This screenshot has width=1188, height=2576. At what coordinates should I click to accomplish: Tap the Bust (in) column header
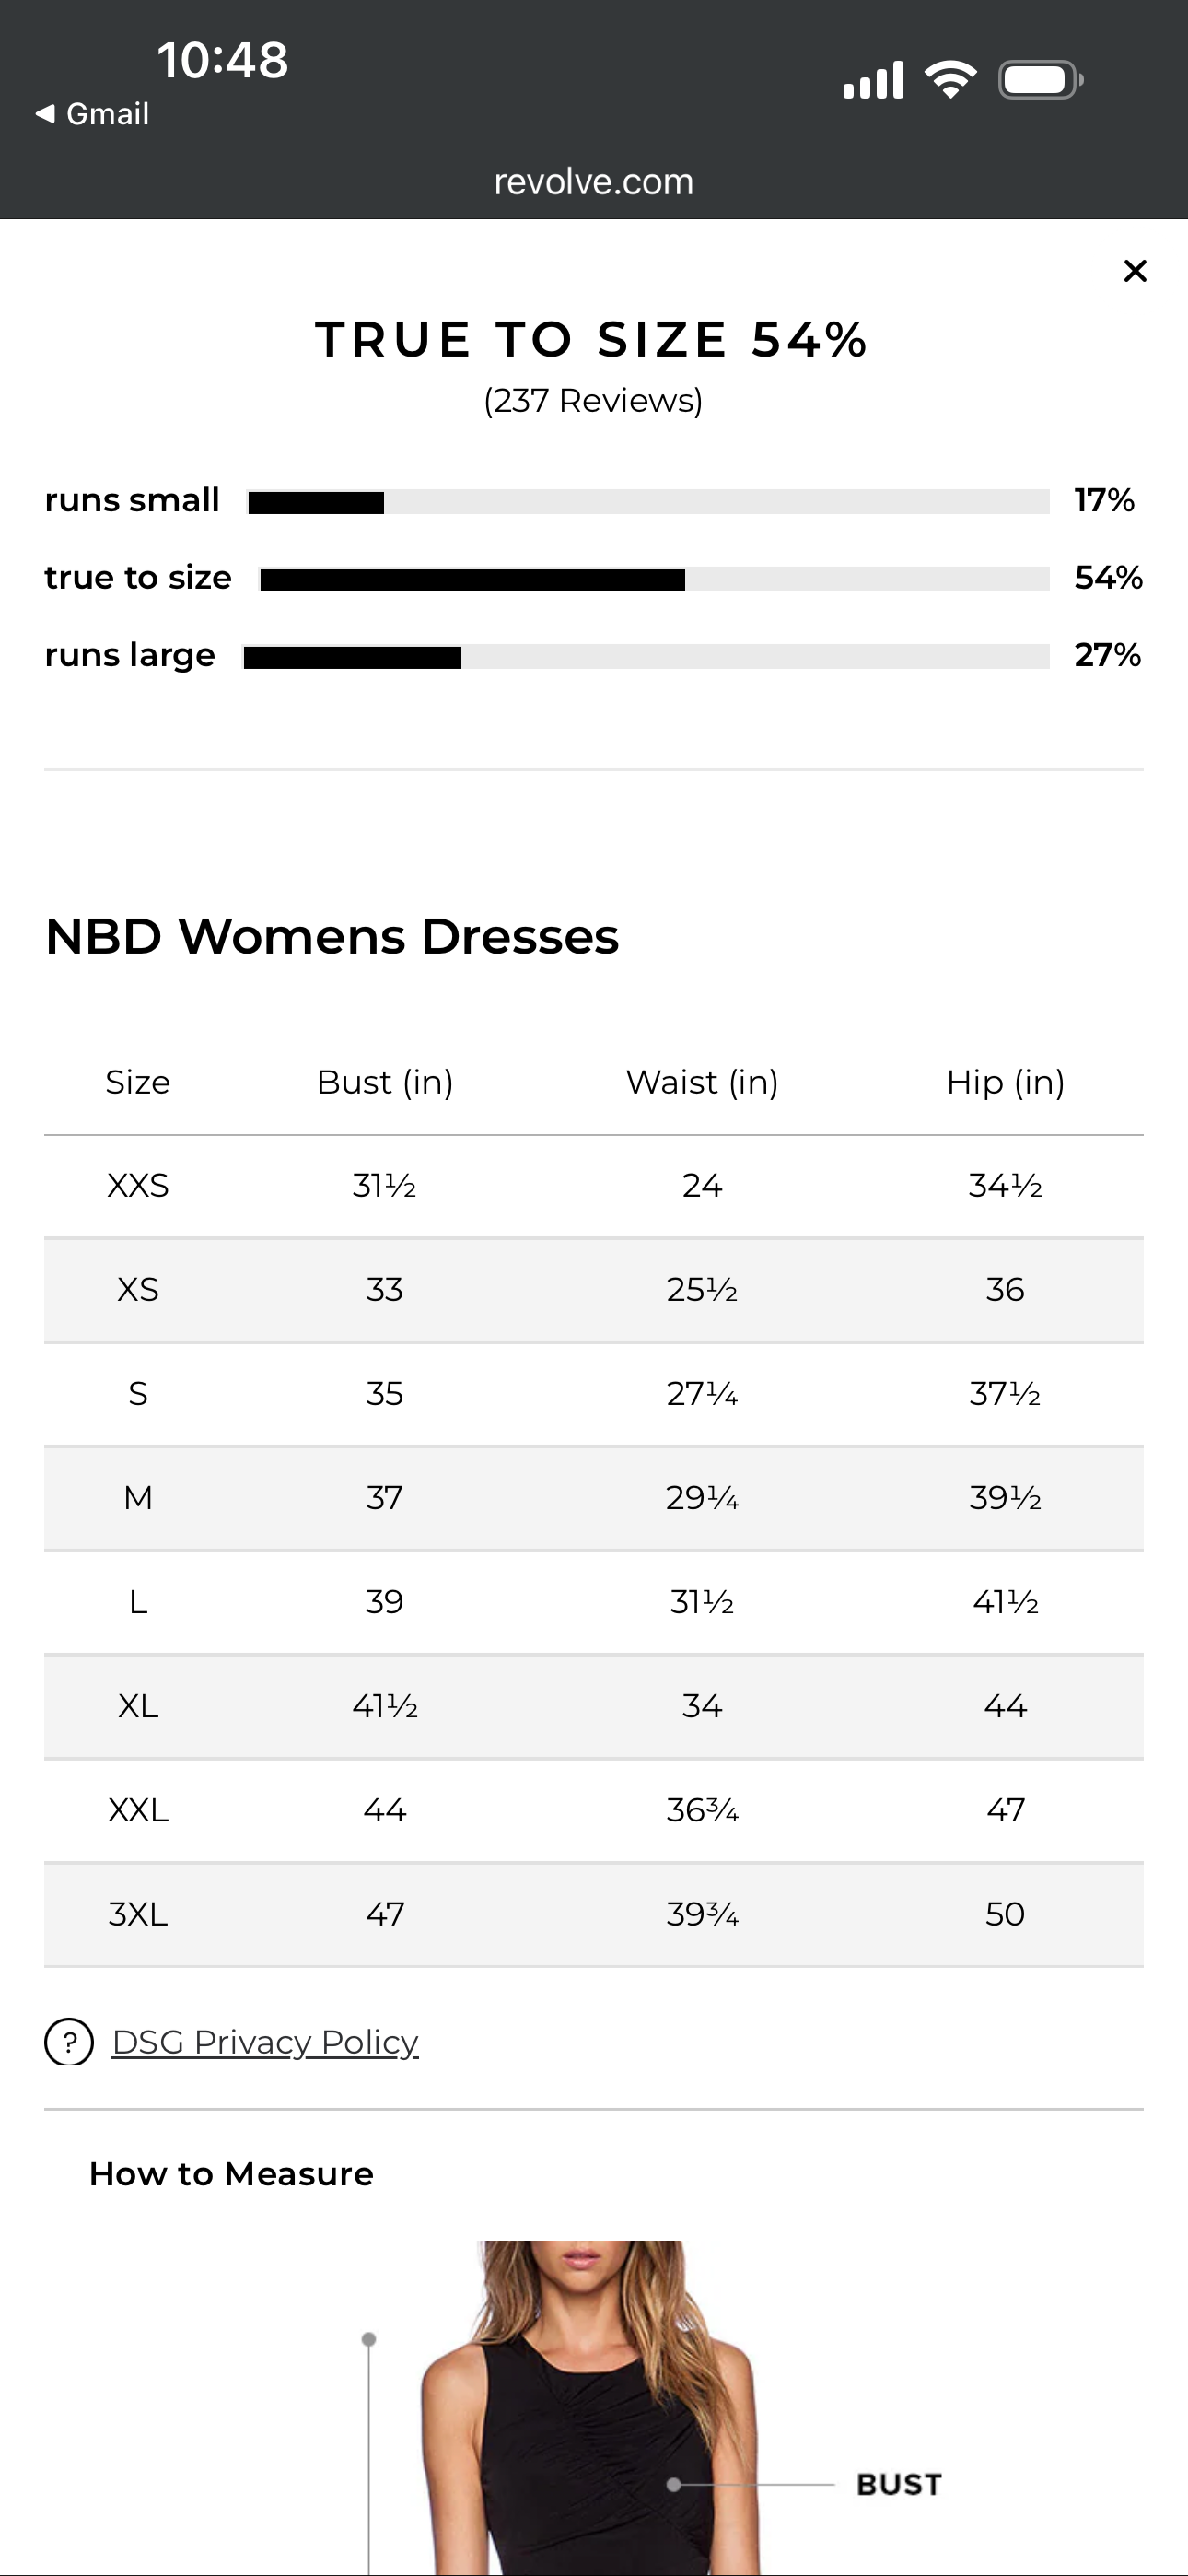(385, 1082)
